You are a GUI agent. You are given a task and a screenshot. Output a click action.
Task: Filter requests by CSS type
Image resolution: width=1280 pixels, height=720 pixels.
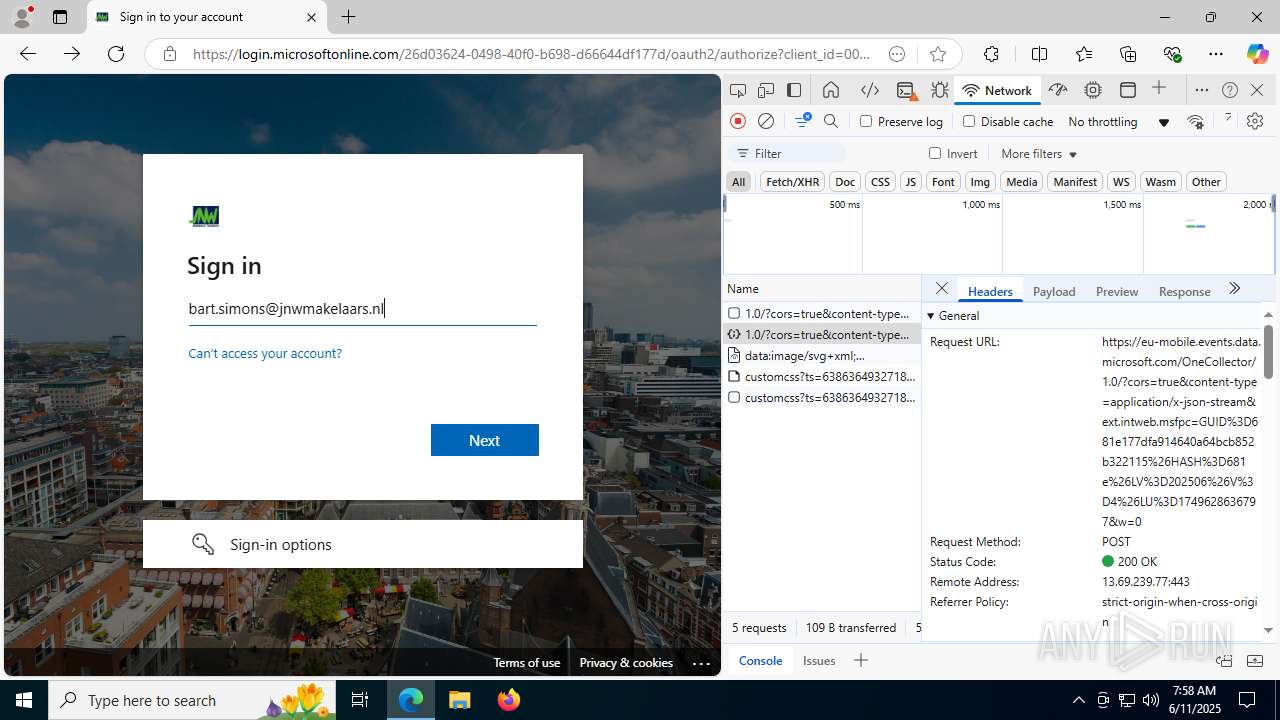click(880, 181)
